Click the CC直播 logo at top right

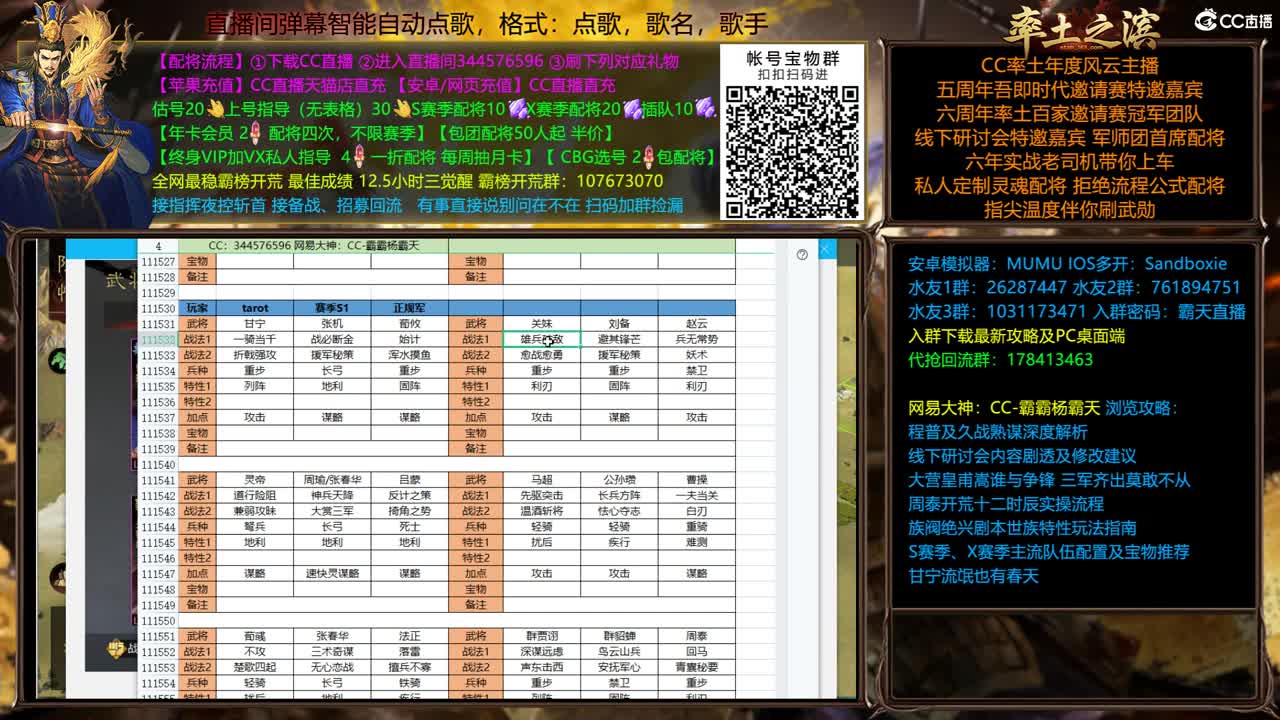(1233, 20)
